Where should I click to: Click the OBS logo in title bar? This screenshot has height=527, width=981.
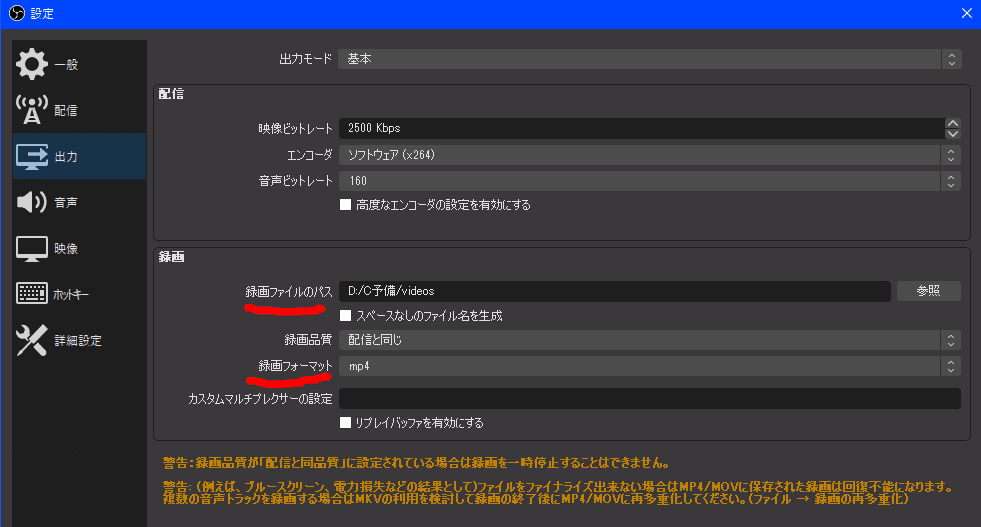pyautogui.click(x=17, y=13)
